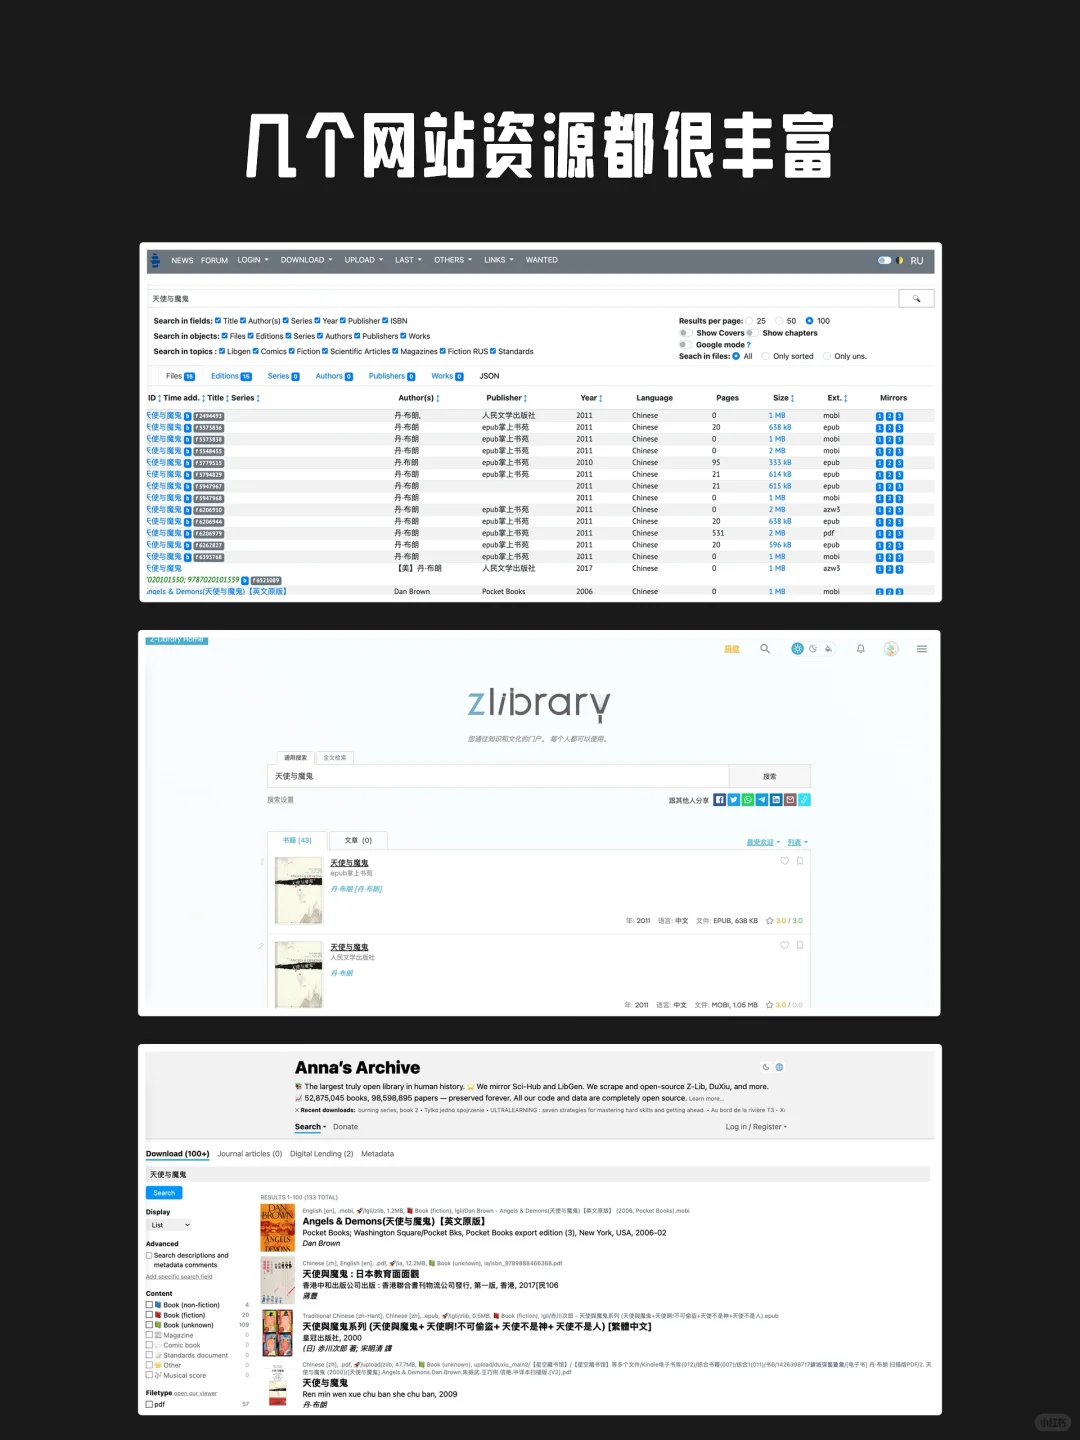Enable the Google mode toggle
This screenshot has width=1080, height=1440.
pyautogui.click(x=685, y=345)
